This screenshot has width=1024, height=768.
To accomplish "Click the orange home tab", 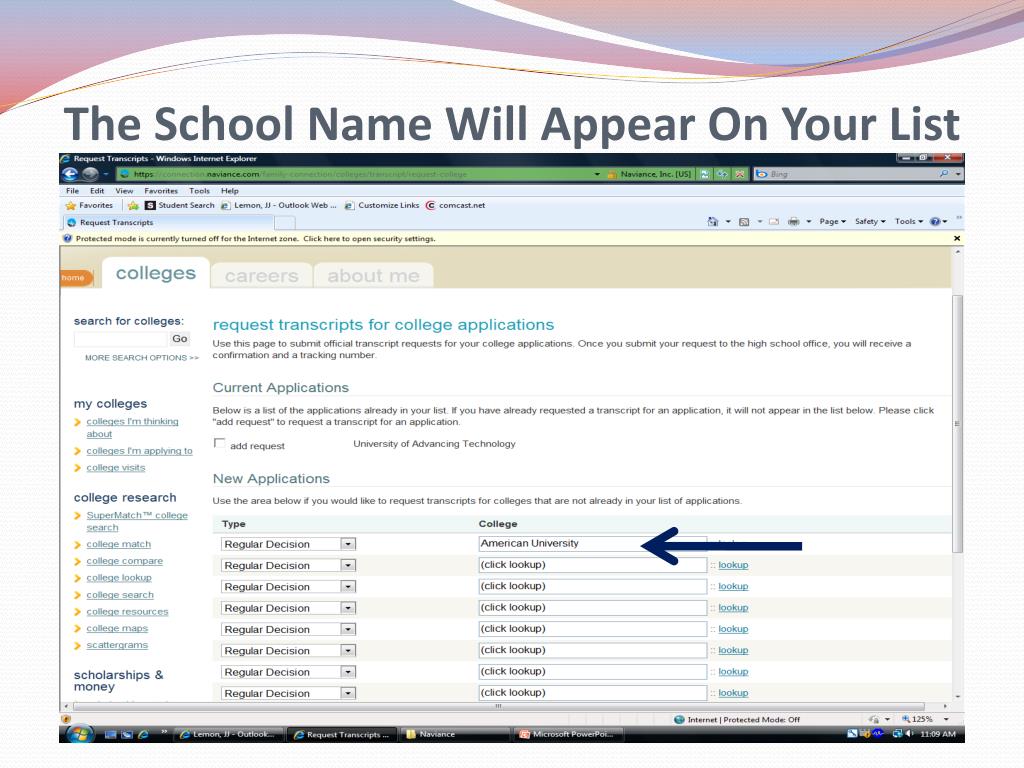I will pos(74,278).
